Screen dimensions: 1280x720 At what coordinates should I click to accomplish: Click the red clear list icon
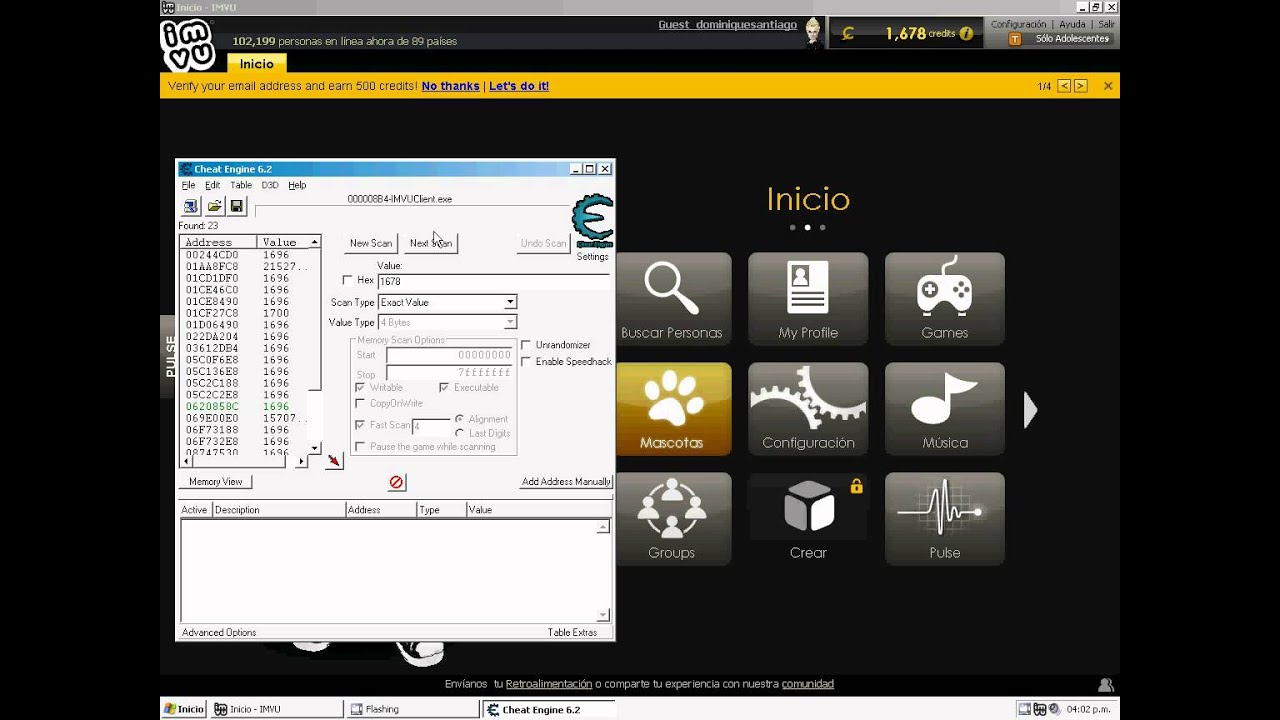(x=396, y=482)
